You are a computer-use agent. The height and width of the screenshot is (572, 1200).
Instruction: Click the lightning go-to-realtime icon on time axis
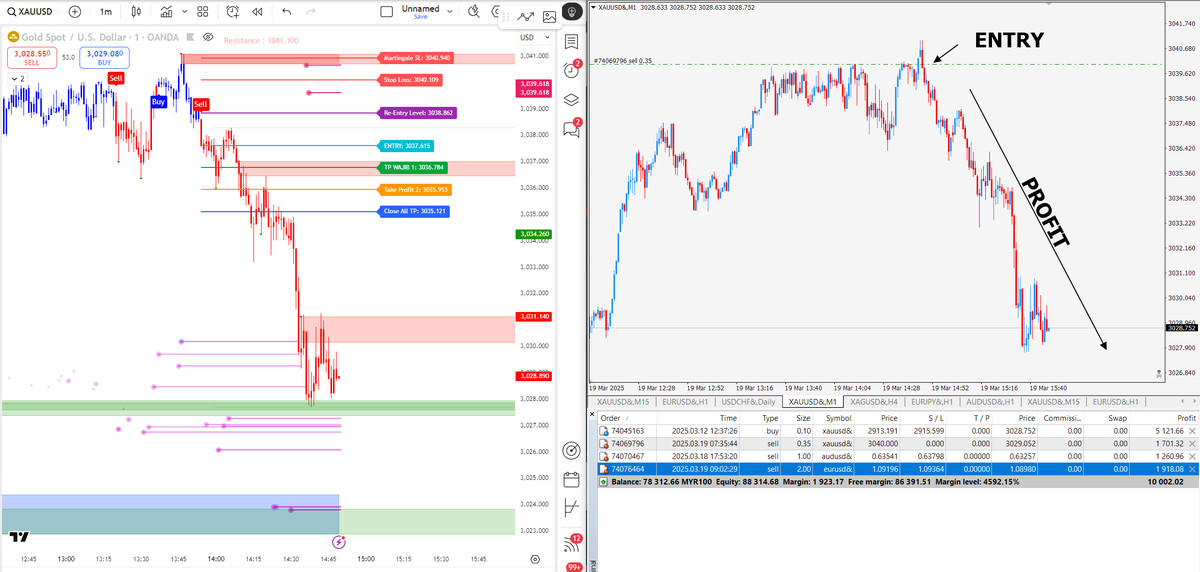tap(339, 541)
